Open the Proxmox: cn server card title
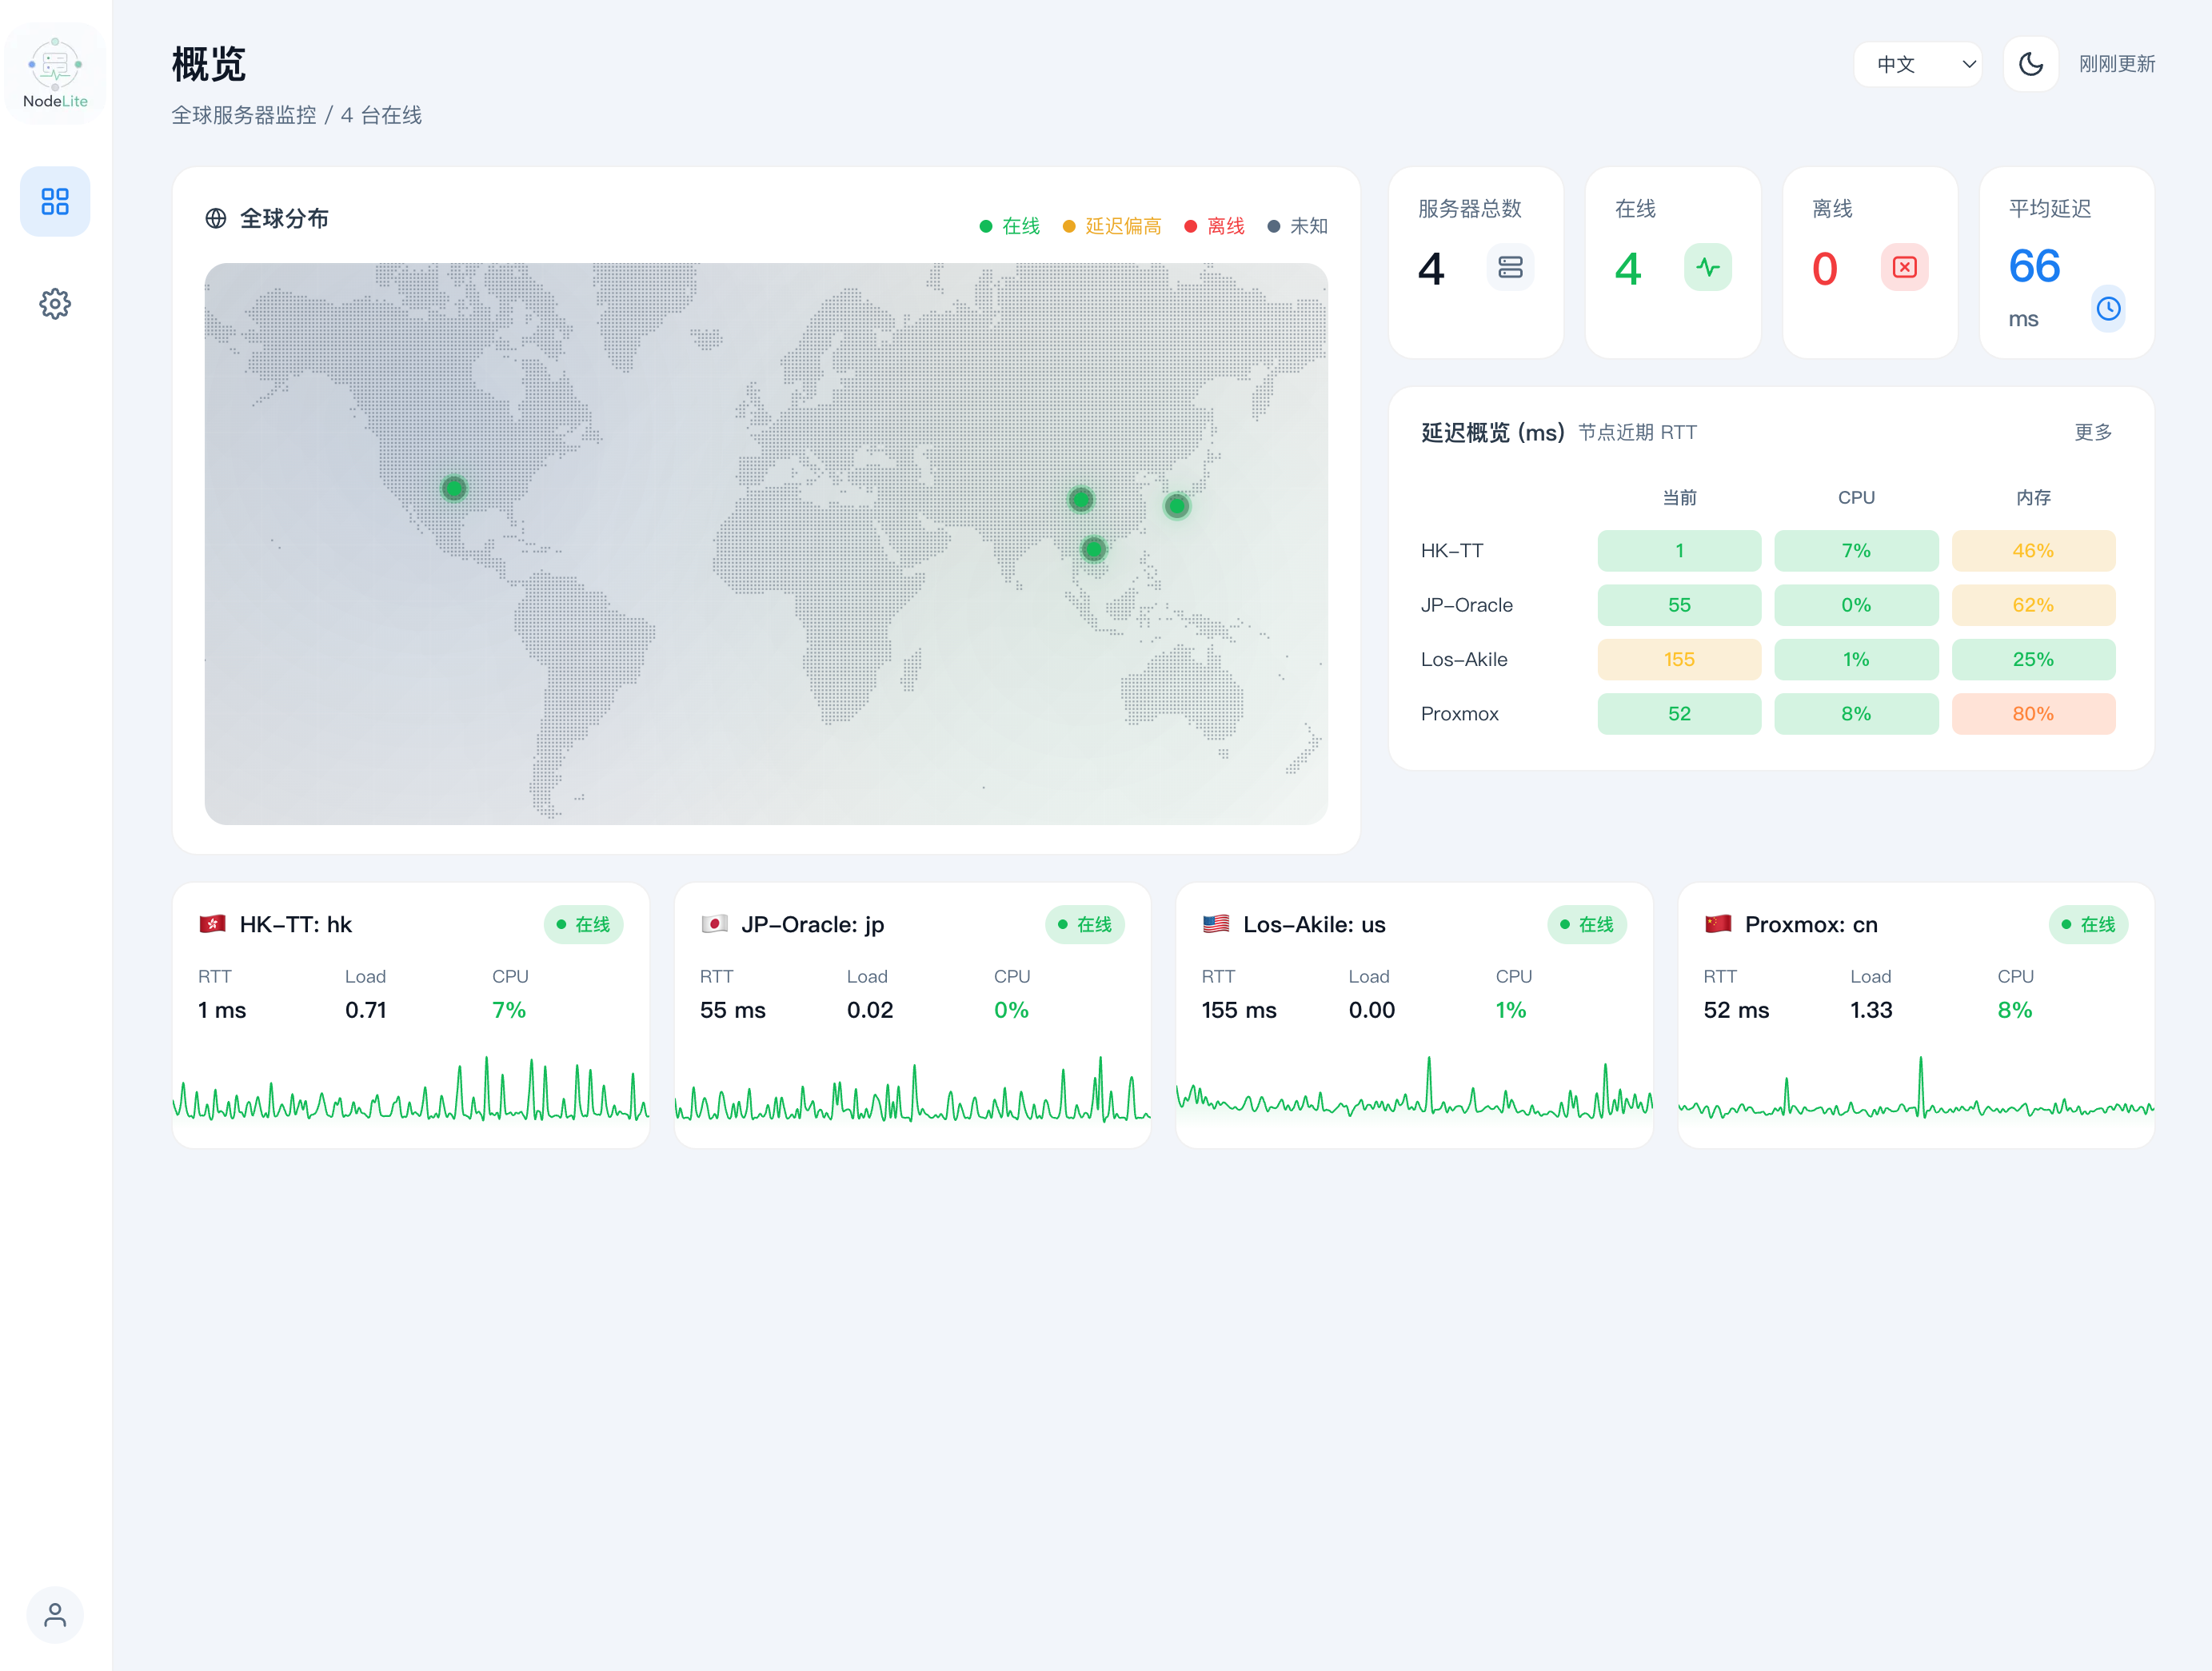Image resolution: width=2212 pixels, height=1671 pixels. tap(1811, 925)
